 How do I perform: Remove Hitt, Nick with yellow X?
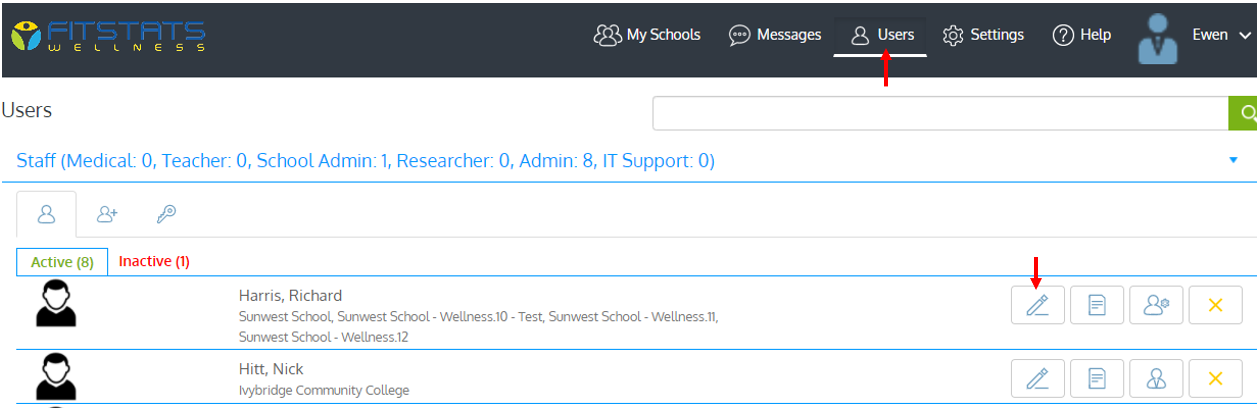pyautogui.click(x=1215, y=378)
